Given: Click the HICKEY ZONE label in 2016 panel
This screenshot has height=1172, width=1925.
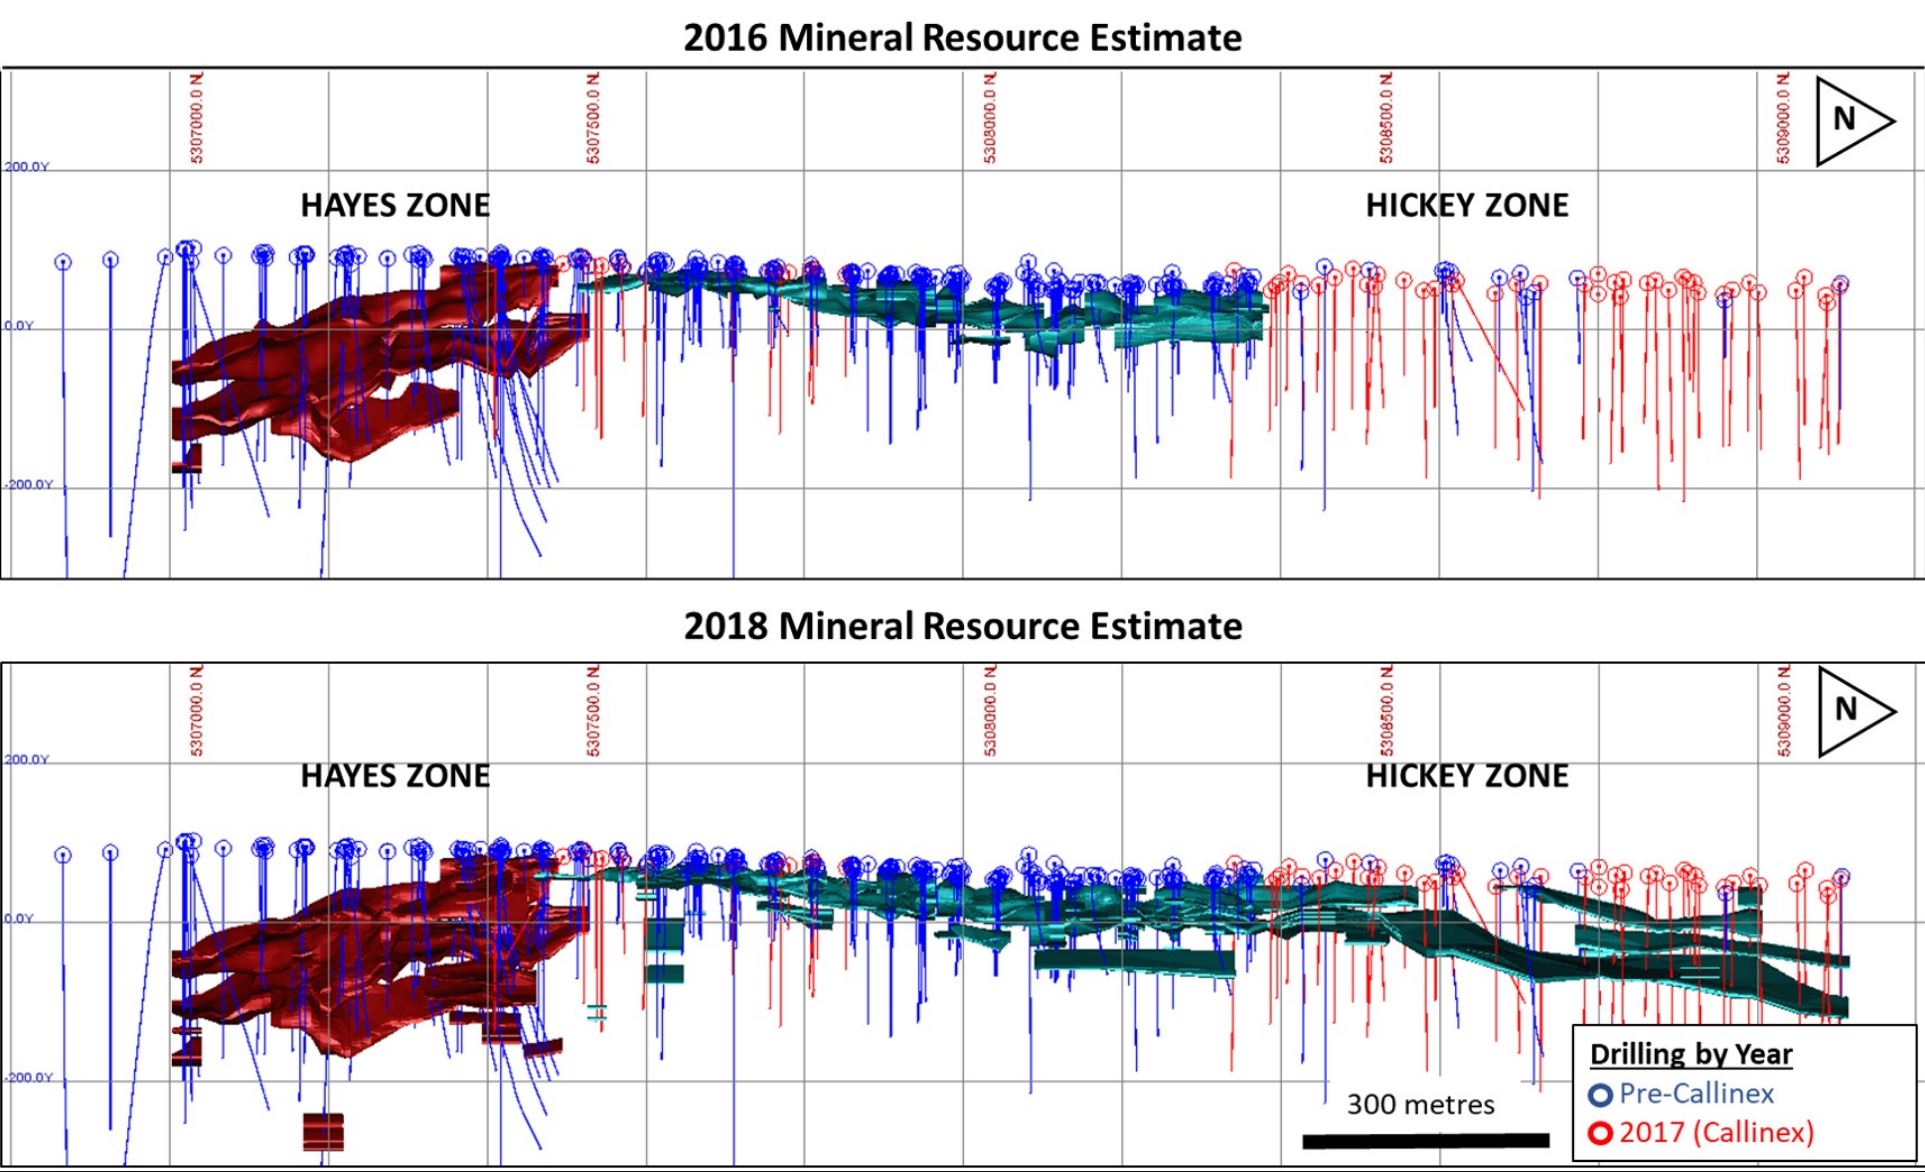Looking at the screenshot, I should coord(1466,206).
